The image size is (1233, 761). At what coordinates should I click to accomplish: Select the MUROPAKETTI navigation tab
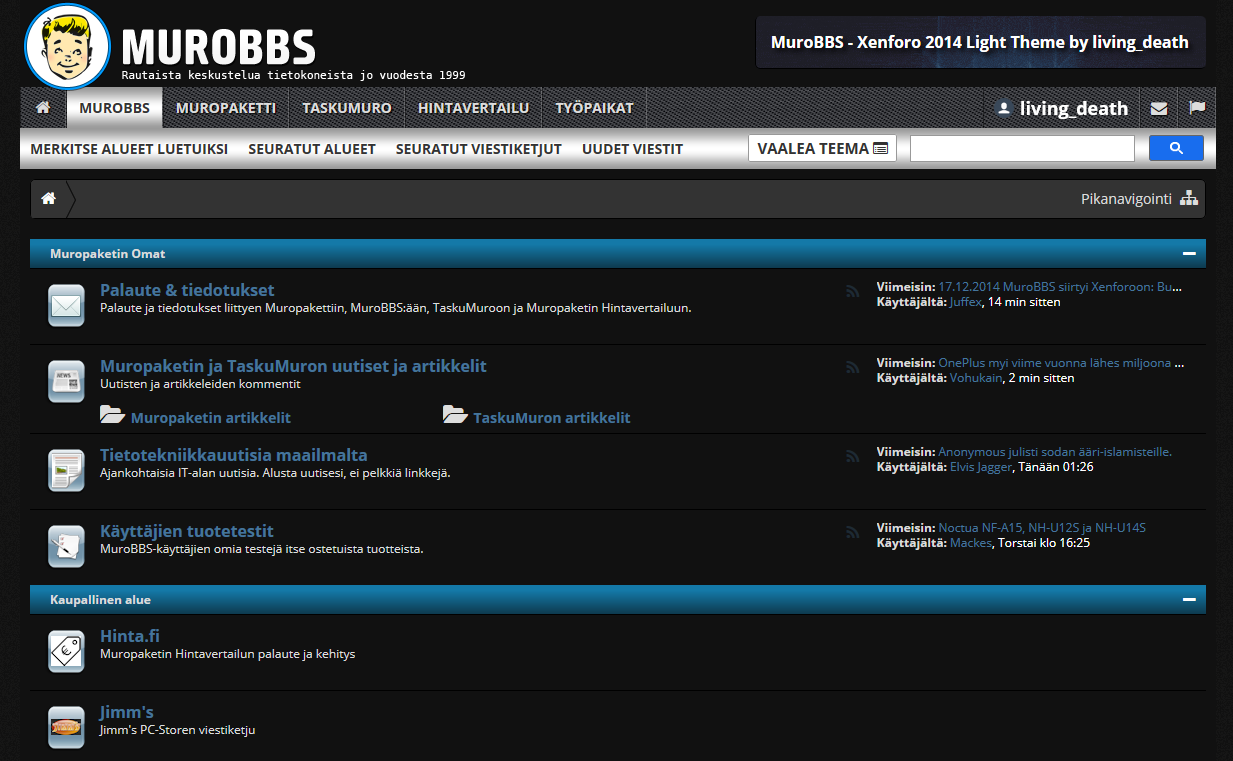226,108
